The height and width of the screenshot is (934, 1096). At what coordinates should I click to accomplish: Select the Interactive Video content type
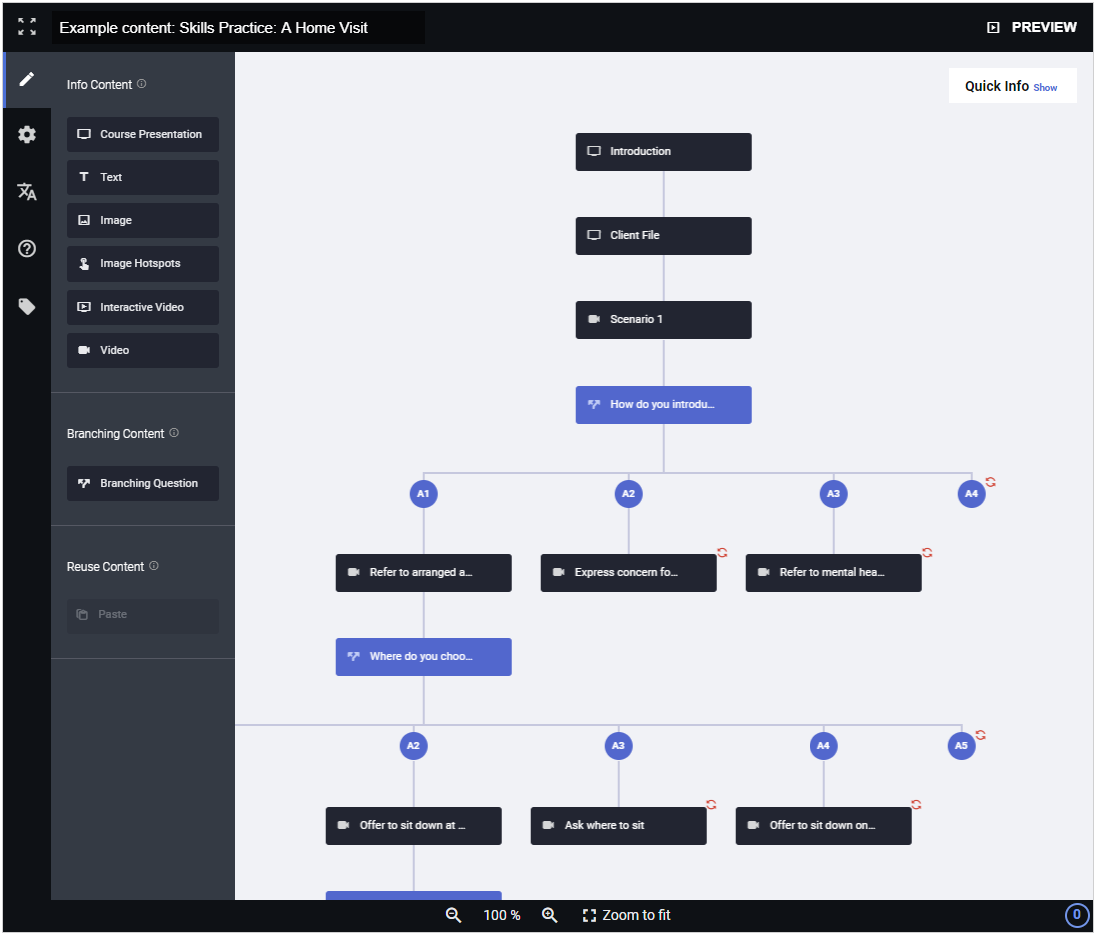143,307
